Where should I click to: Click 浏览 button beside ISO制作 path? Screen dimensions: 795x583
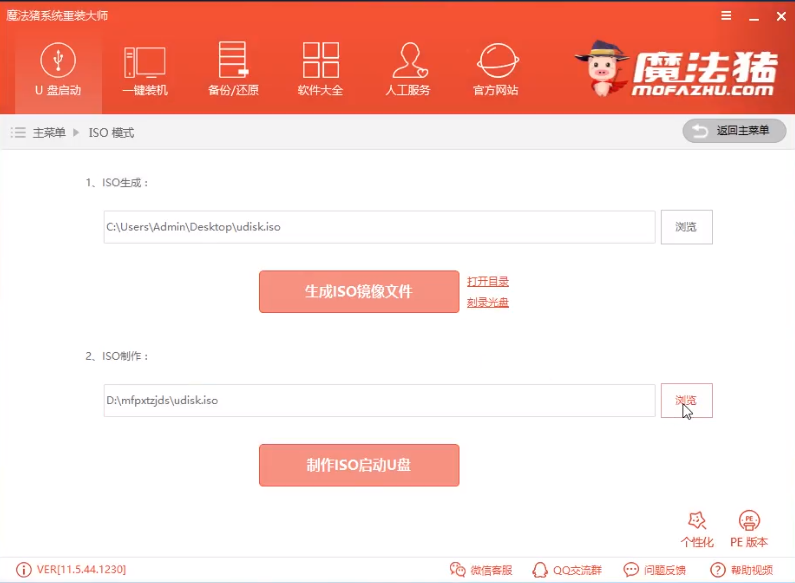(686, 400)
